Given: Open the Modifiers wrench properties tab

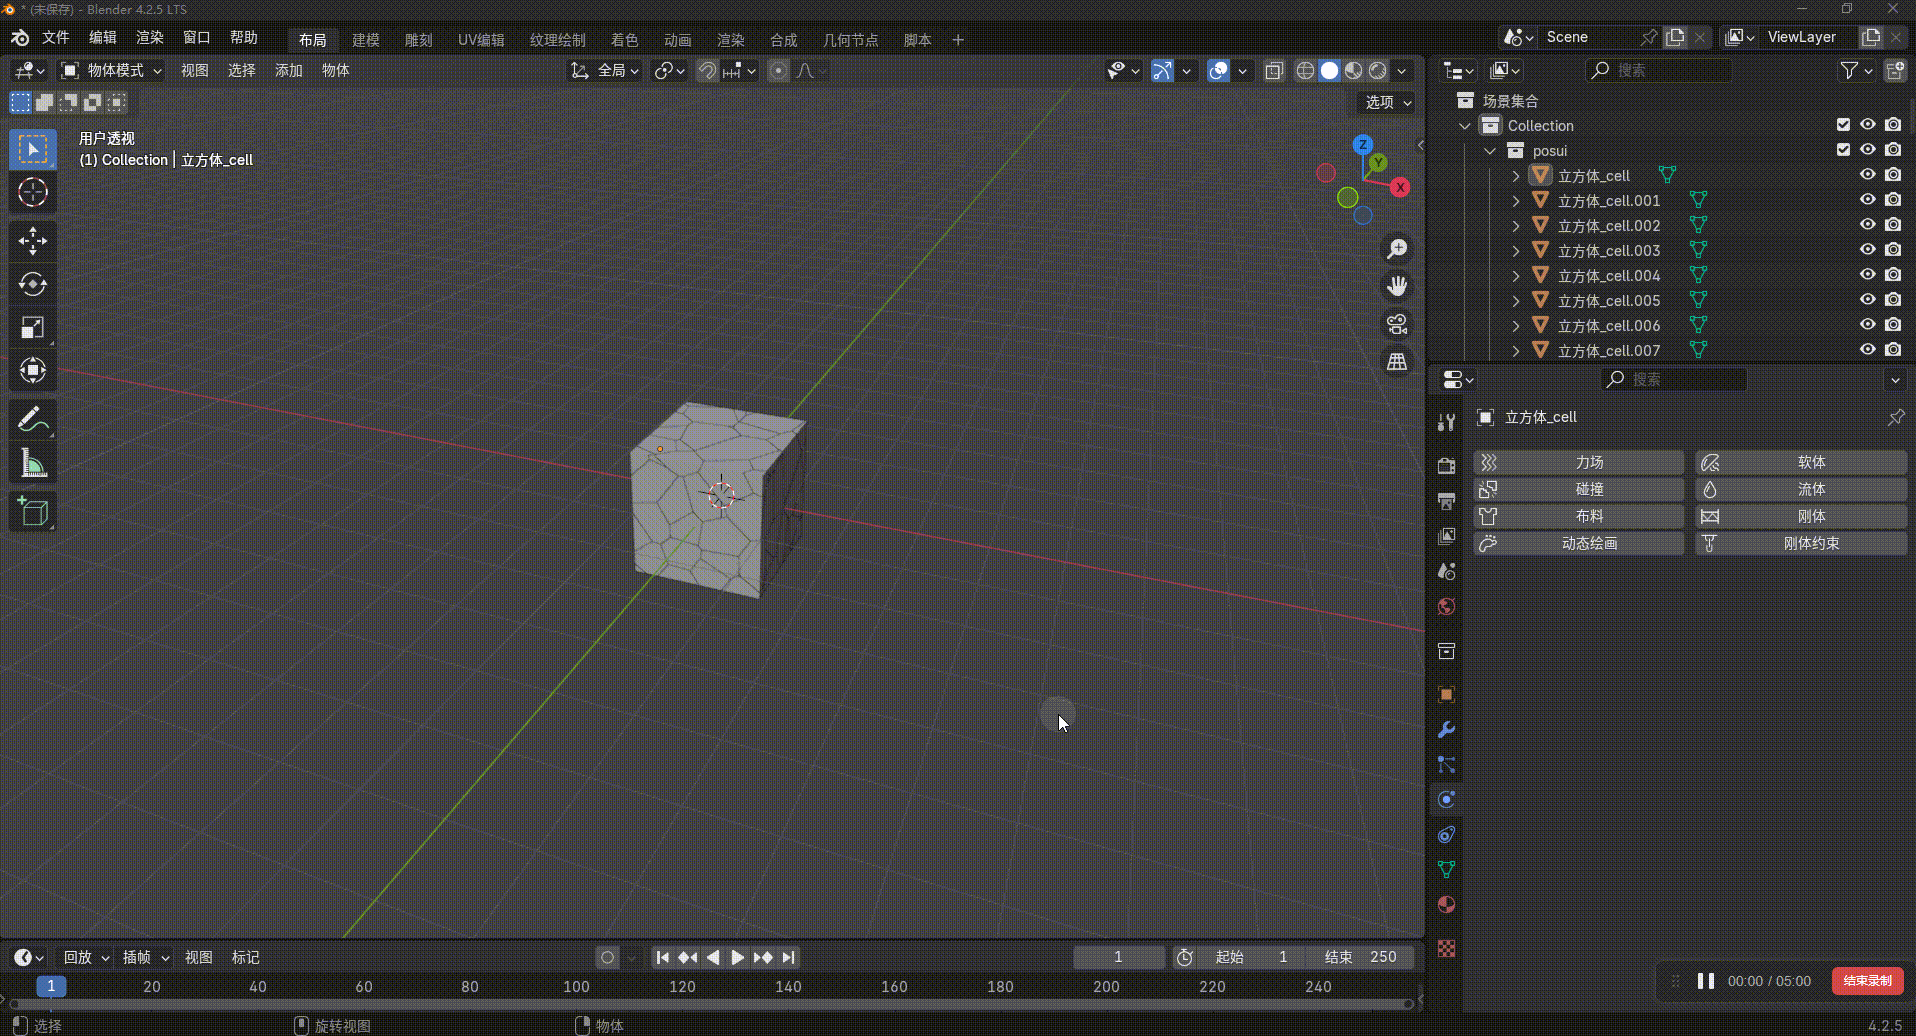Looking at the screenshot, I should click(x=1446, y=730).
